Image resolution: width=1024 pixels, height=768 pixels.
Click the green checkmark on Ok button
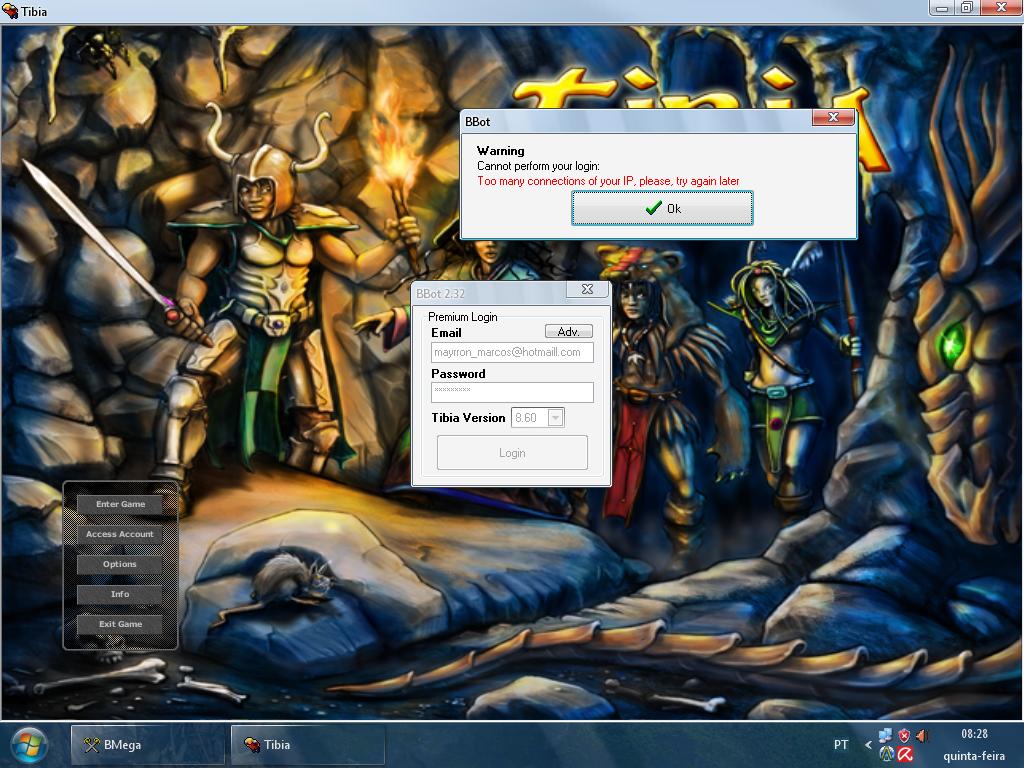coord(653,208)
